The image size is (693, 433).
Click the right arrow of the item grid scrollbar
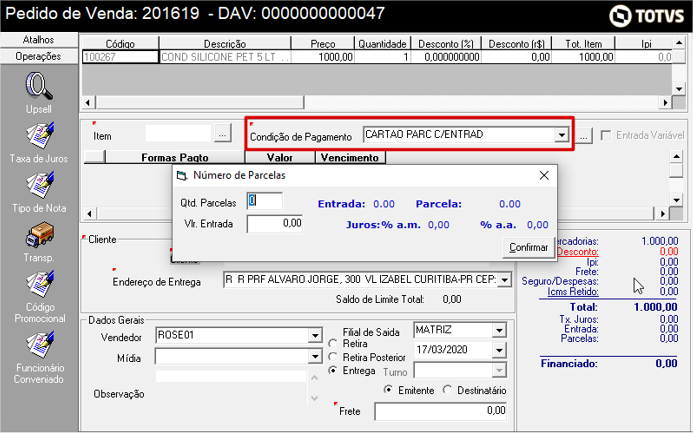pyautogui.click(x=665, y=103)
